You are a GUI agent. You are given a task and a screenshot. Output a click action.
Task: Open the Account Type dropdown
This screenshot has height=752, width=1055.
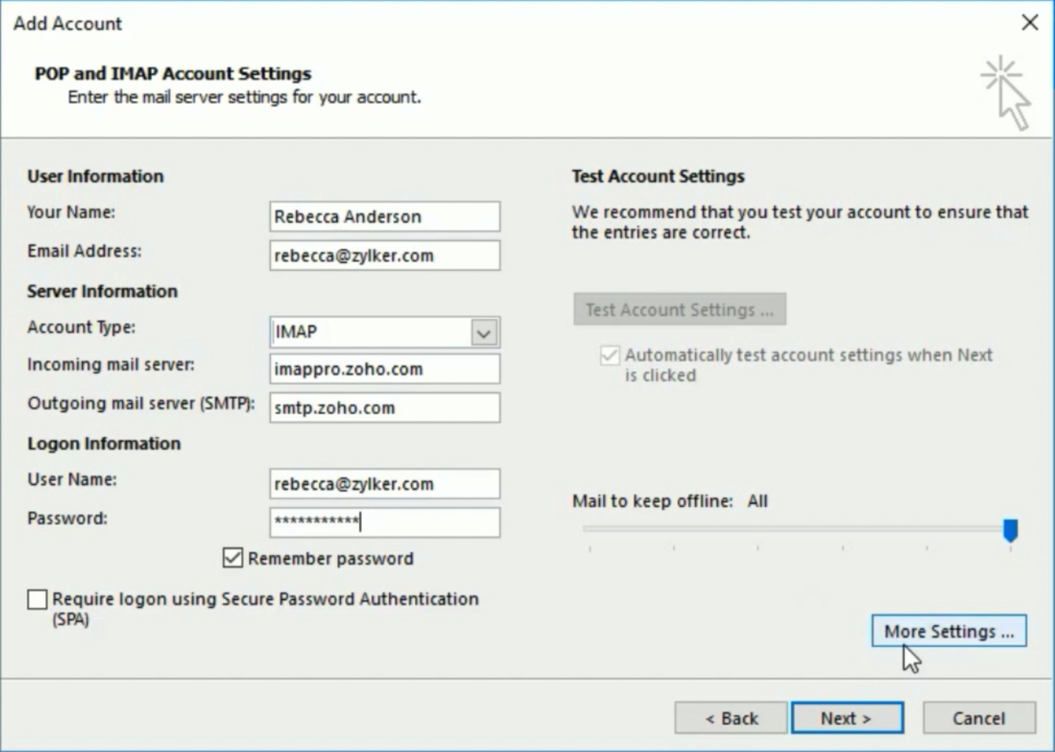[x=385, y=331]
